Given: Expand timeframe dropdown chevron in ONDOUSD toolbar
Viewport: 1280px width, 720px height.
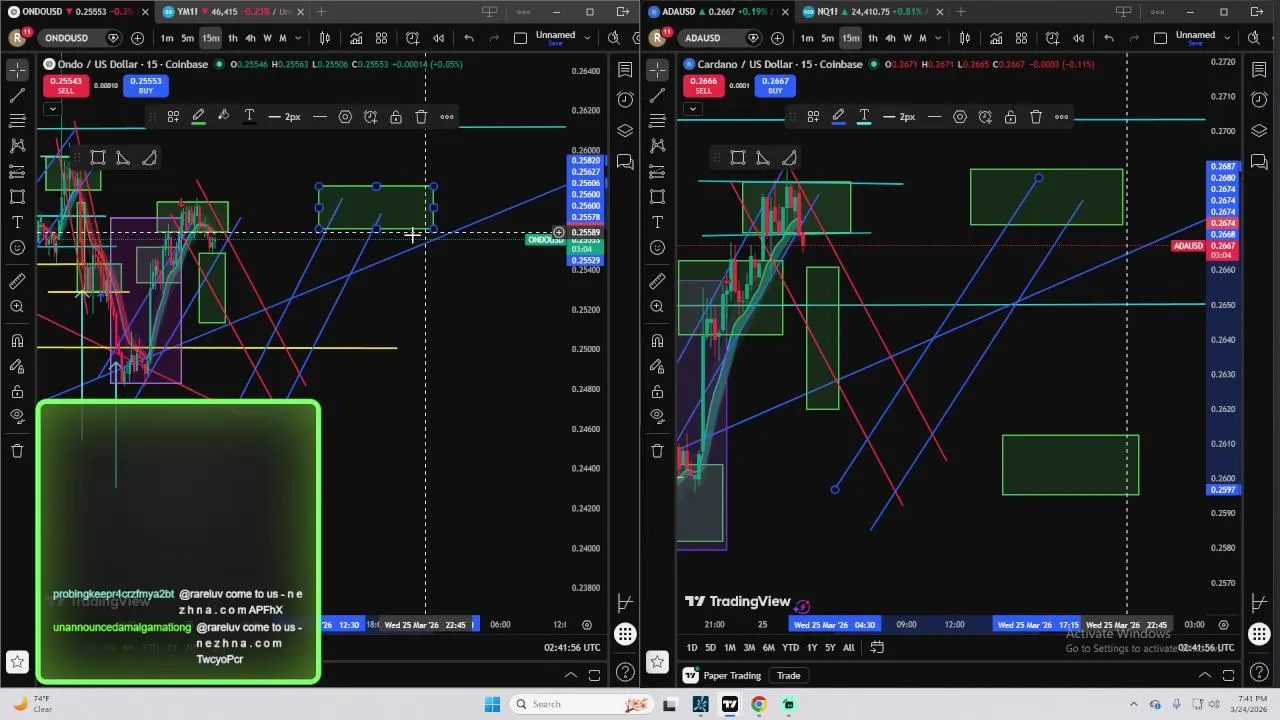Looking at the screenshot, I should pyautogui.click(x=298, y=38).
